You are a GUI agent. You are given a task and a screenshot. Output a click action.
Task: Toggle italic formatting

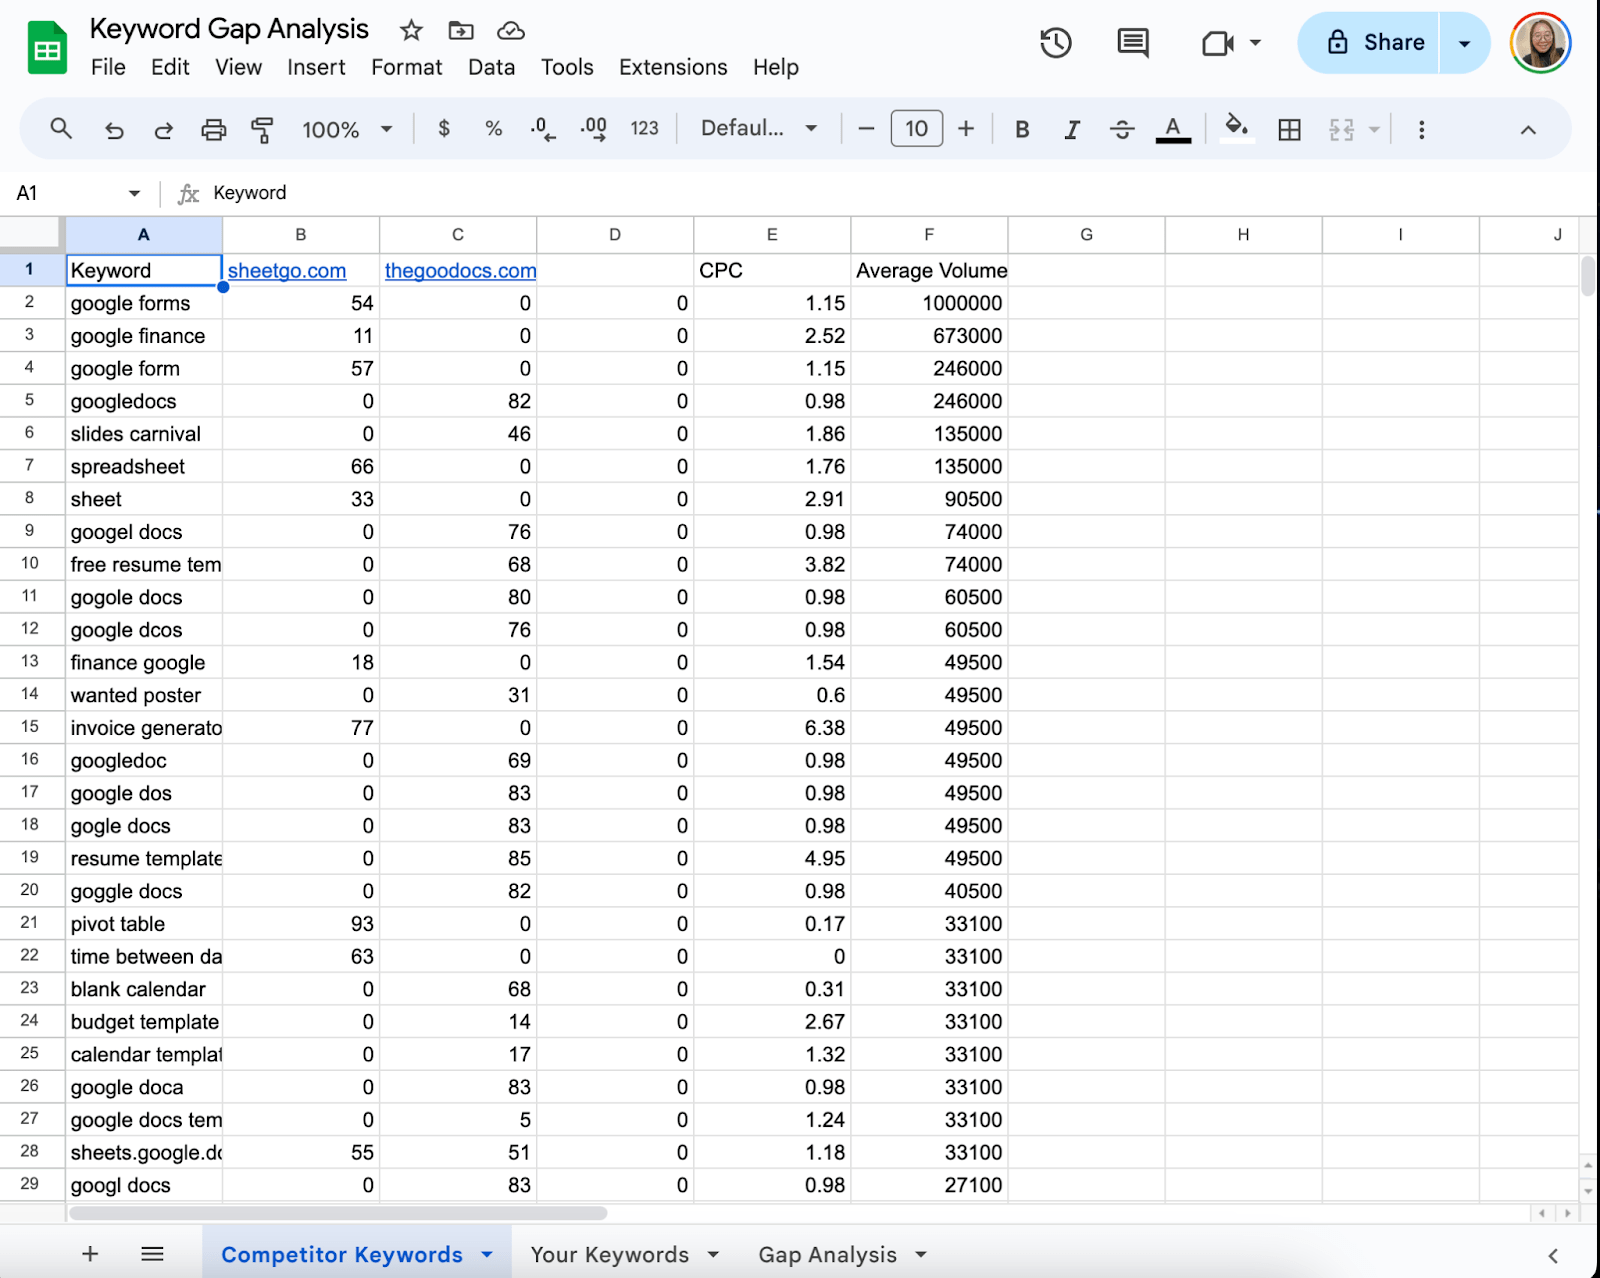point(1071,129)
